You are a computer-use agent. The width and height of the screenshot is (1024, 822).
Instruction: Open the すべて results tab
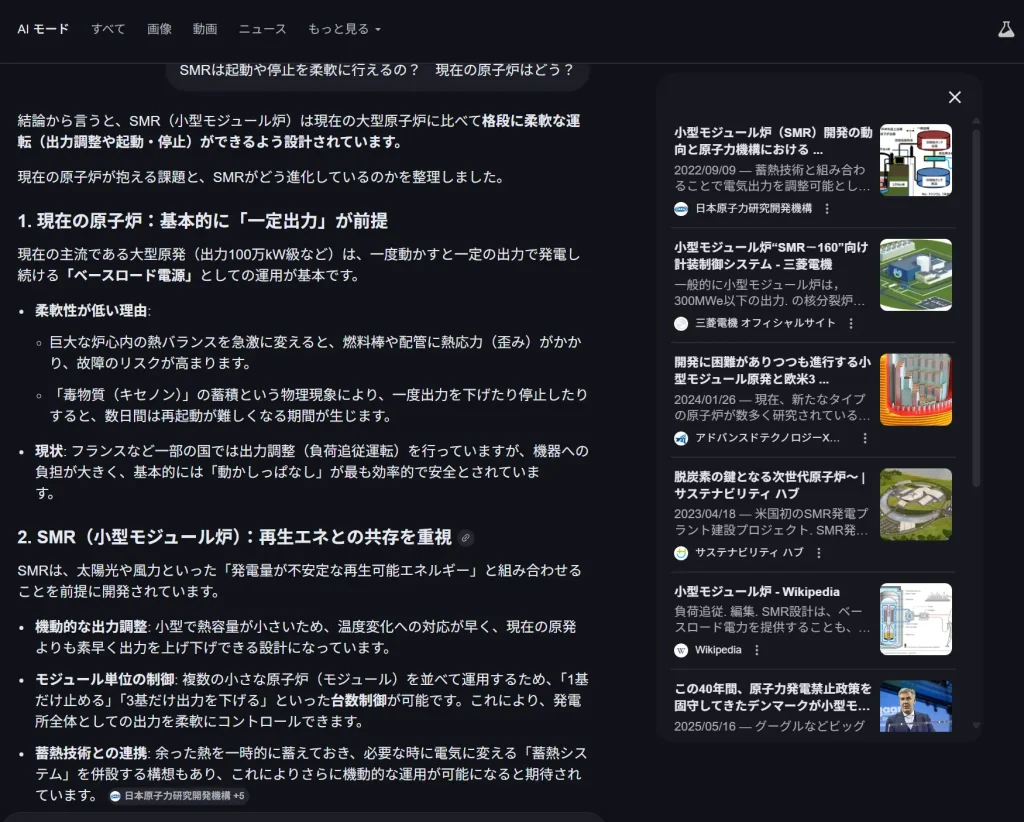point(108,29)
